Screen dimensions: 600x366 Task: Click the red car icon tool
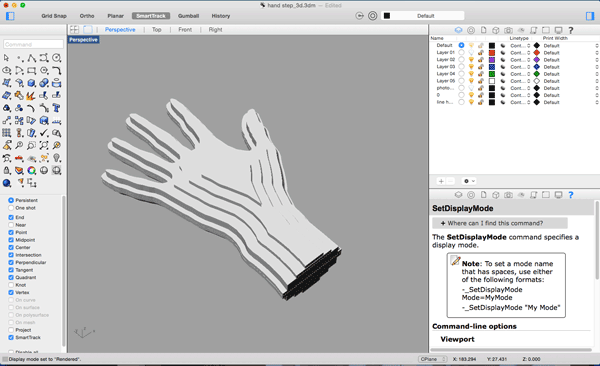click(19, 158)
